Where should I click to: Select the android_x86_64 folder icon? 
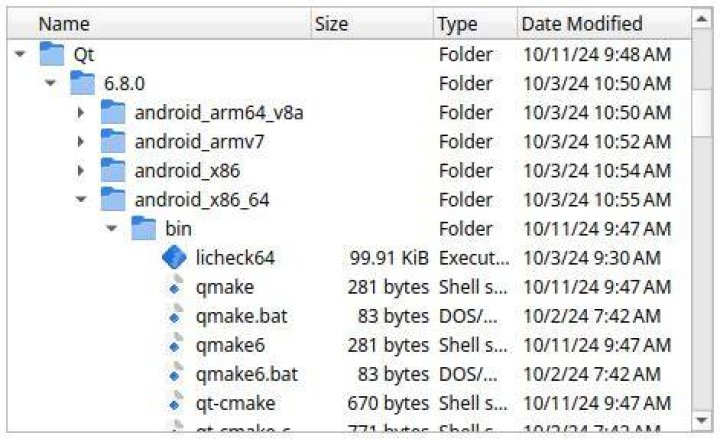[113, 199]
